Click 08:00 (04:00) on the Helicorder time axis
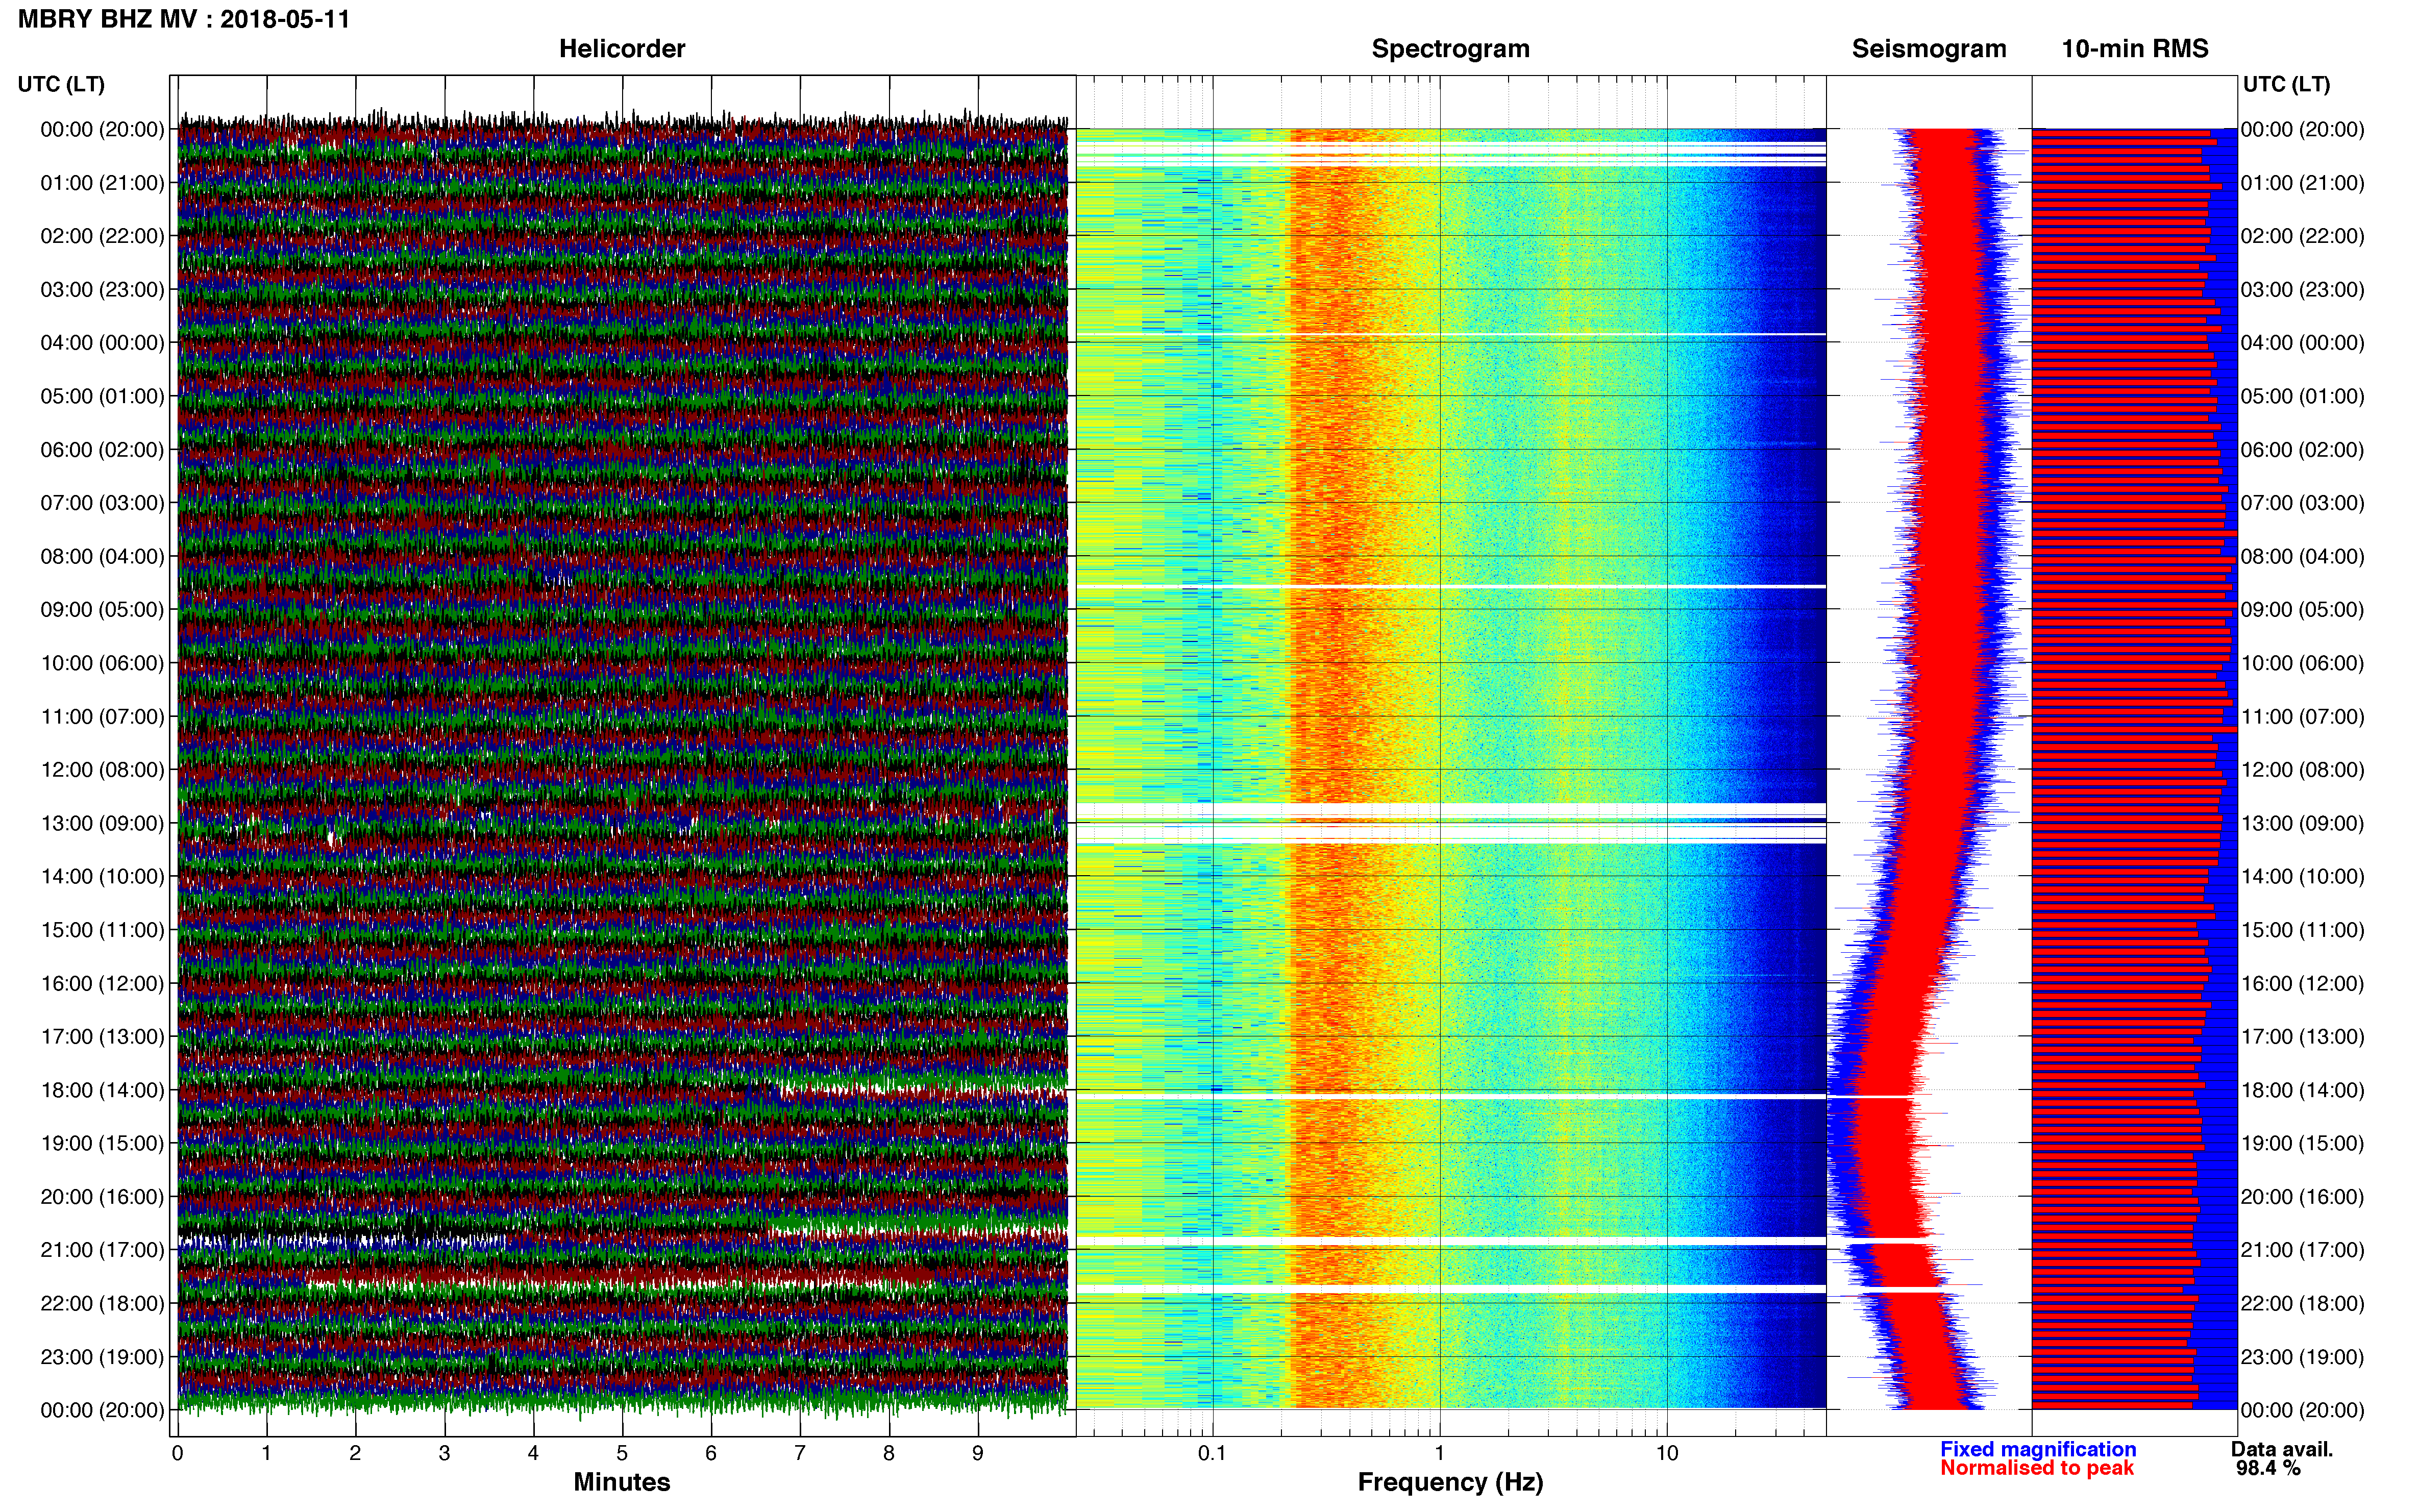2419x1512 pixels. pos(102,556)
